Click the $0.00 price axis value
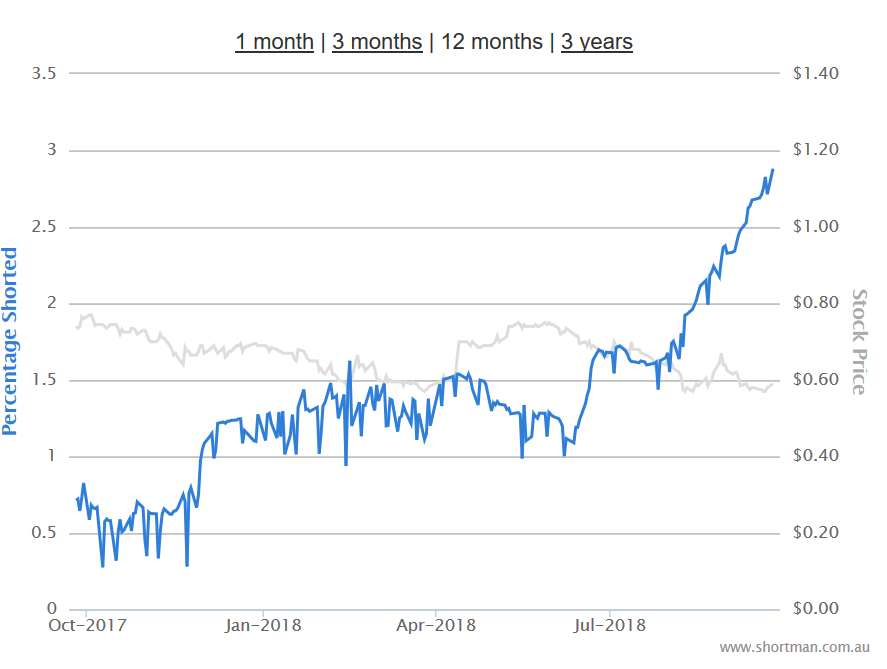 pyautogui.click(x=816, y=608)
